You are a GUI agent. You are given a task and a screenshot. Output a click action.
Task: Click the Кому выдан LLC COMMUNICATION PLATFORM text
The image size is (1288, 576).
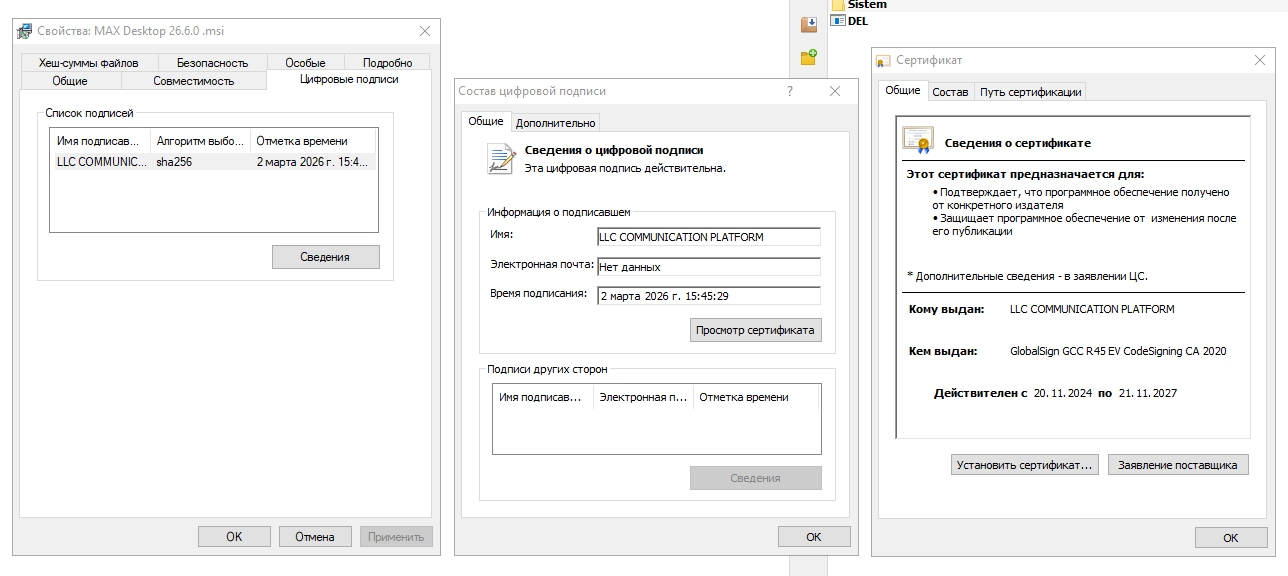pos(1092,309)
